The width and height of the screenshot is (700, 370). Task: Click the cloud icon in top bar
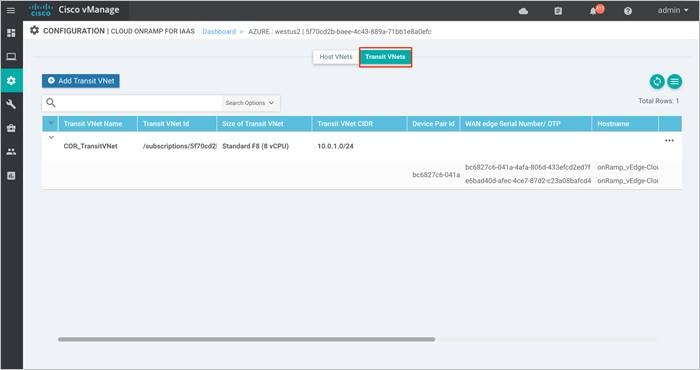point(523,11)
